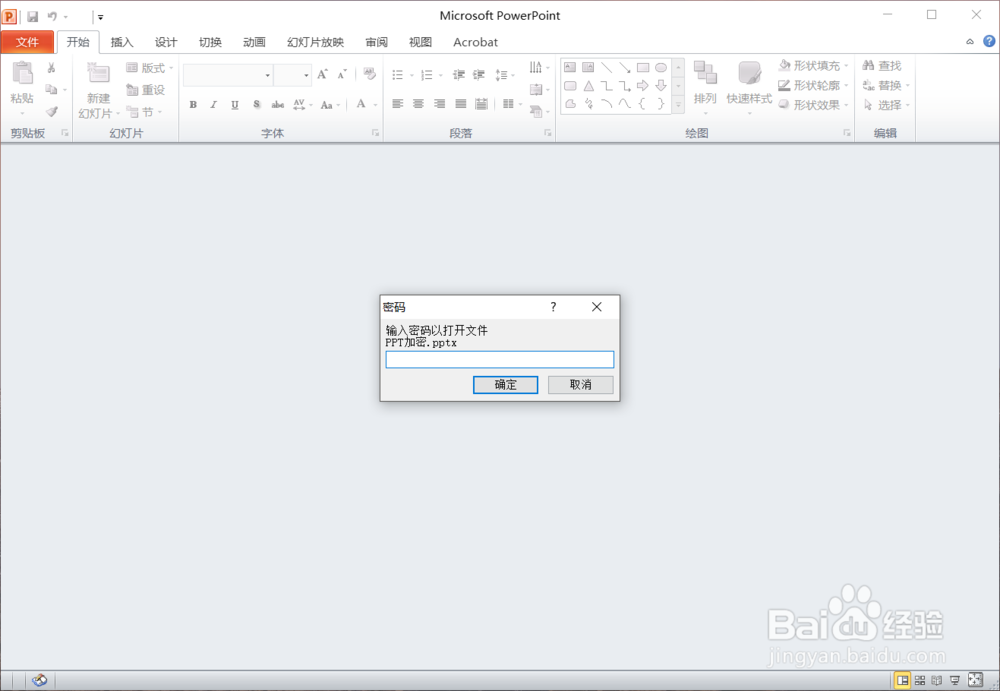This screenshot has height=691, width=1000.
Task: Click Increase Font Size icon
Action: point(323,75)
